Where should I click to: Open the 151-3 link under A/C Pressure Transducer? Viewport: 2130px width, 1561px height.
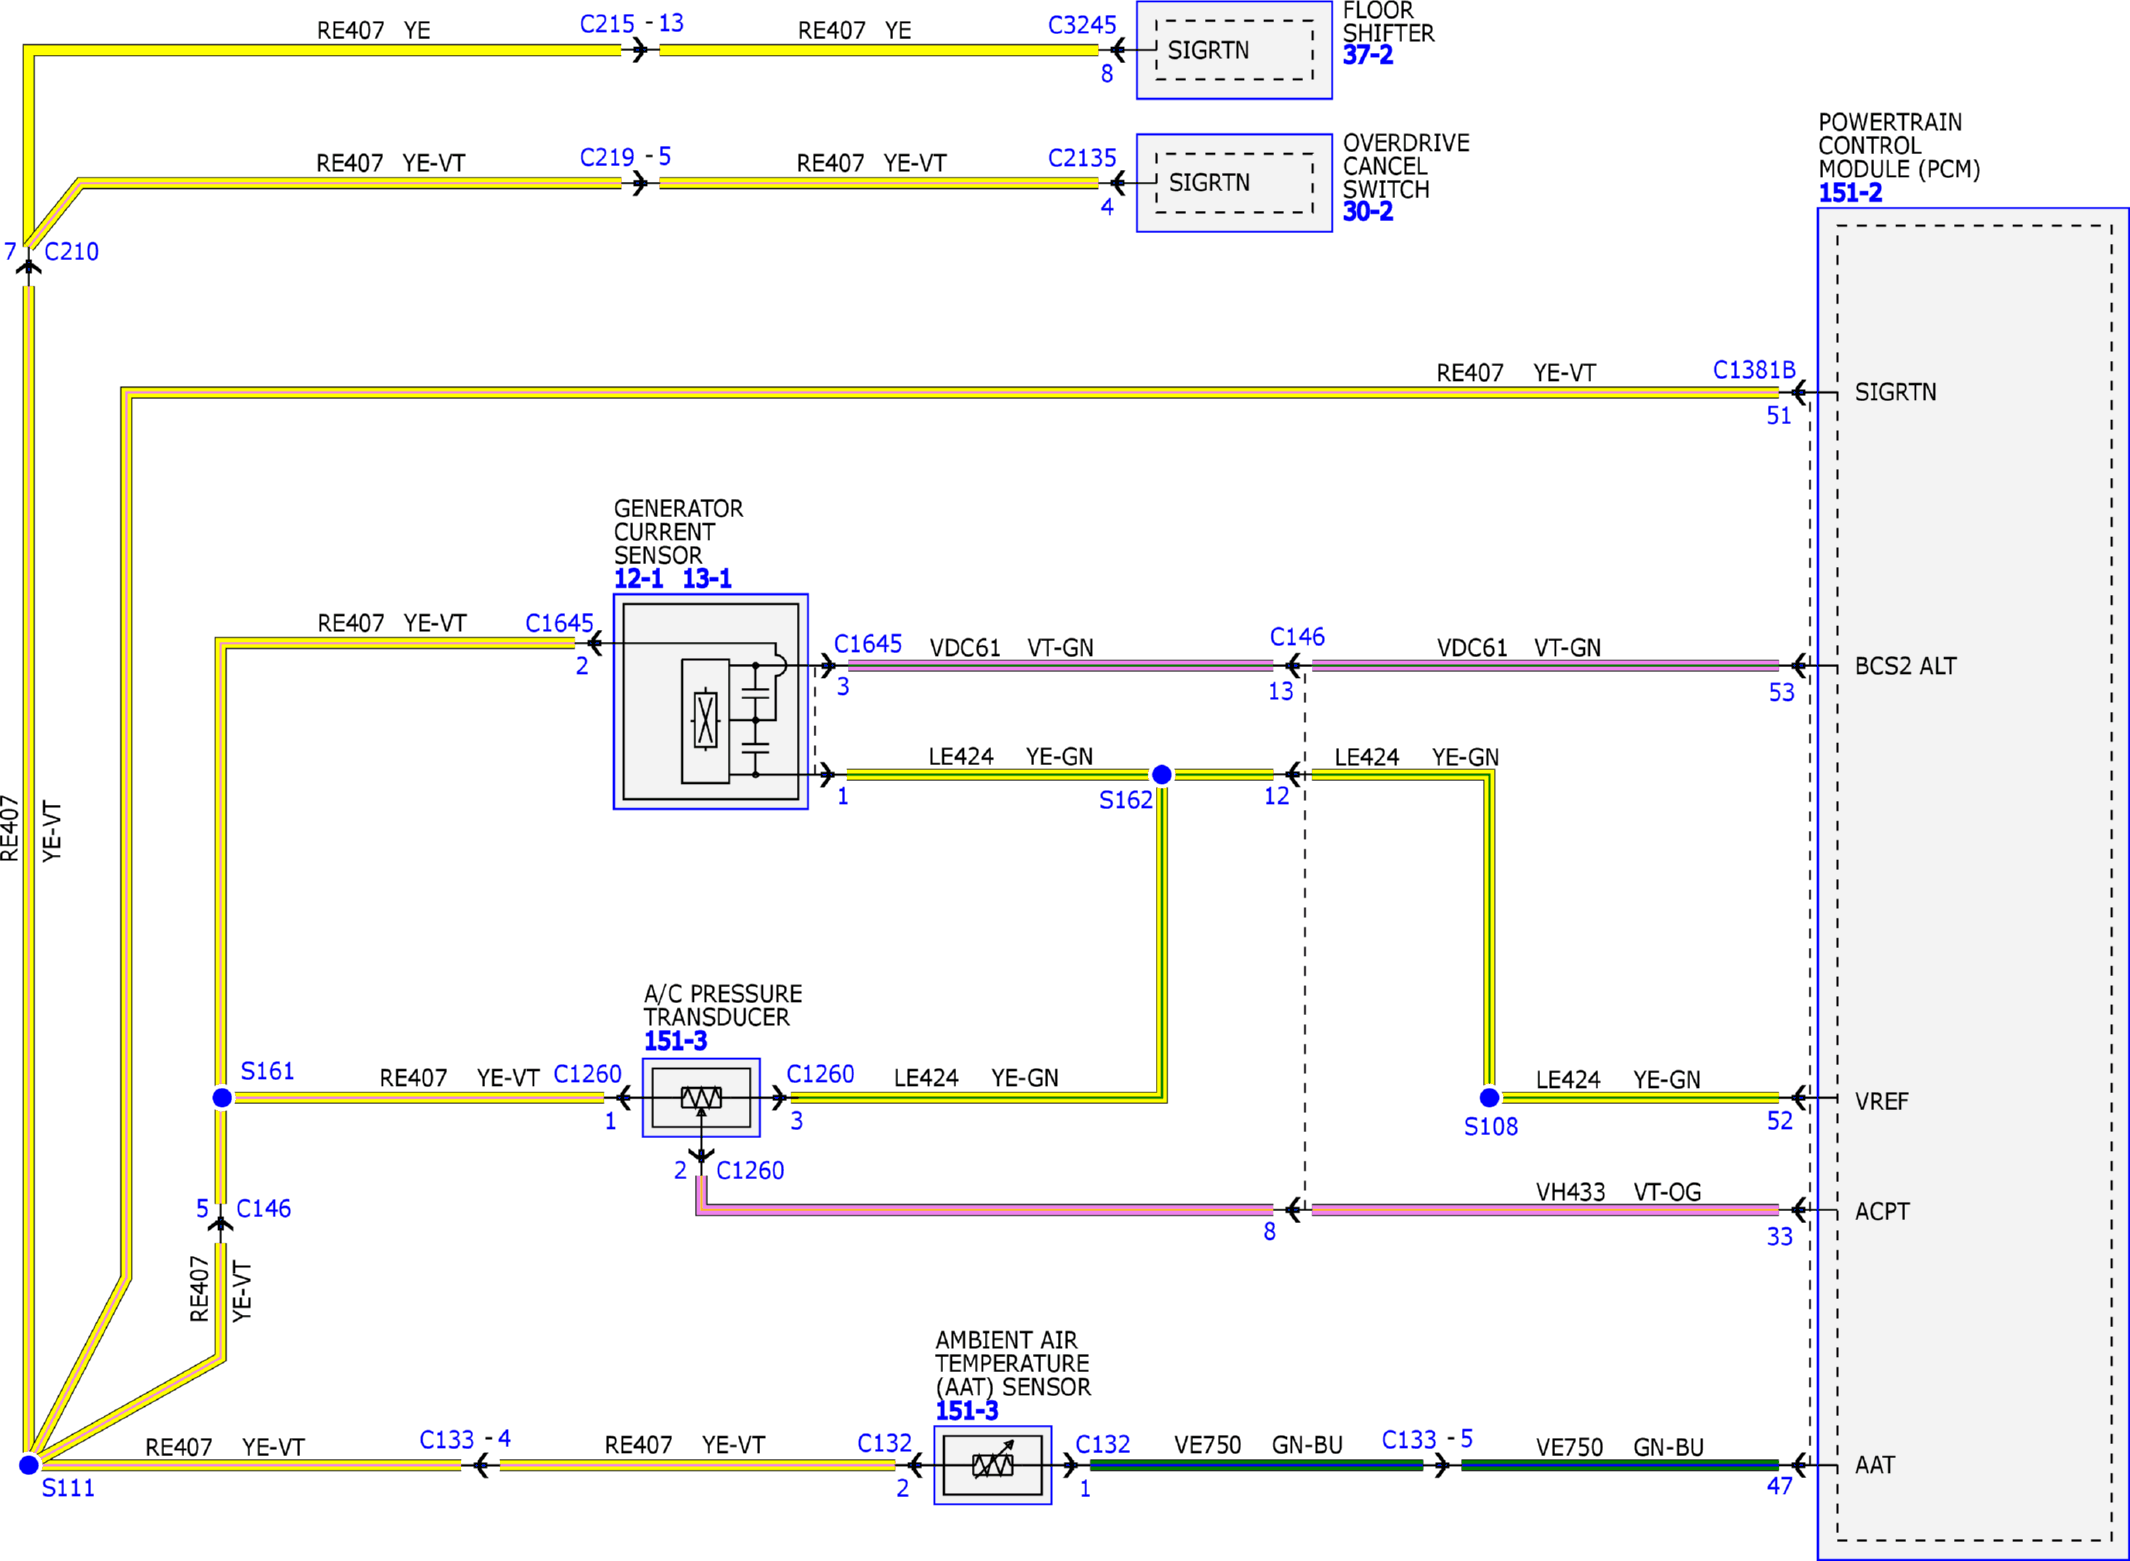[675, 1041]
